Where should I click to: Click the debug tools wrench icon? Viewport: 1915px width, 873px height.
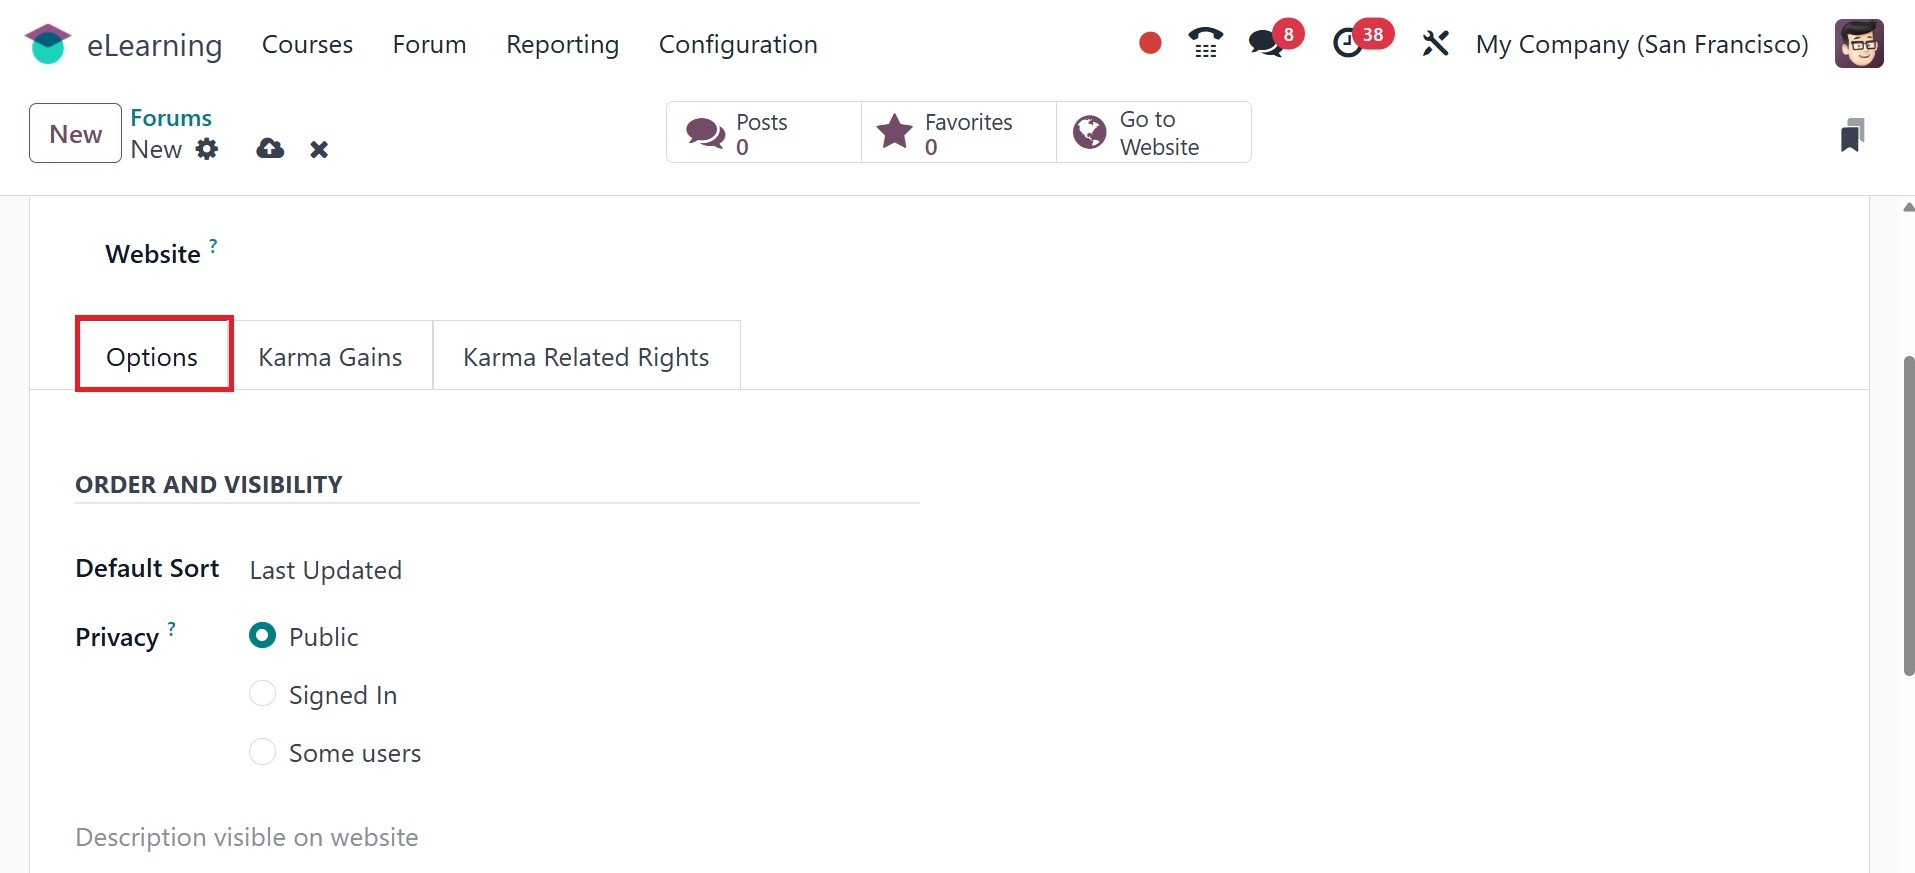1435,44
